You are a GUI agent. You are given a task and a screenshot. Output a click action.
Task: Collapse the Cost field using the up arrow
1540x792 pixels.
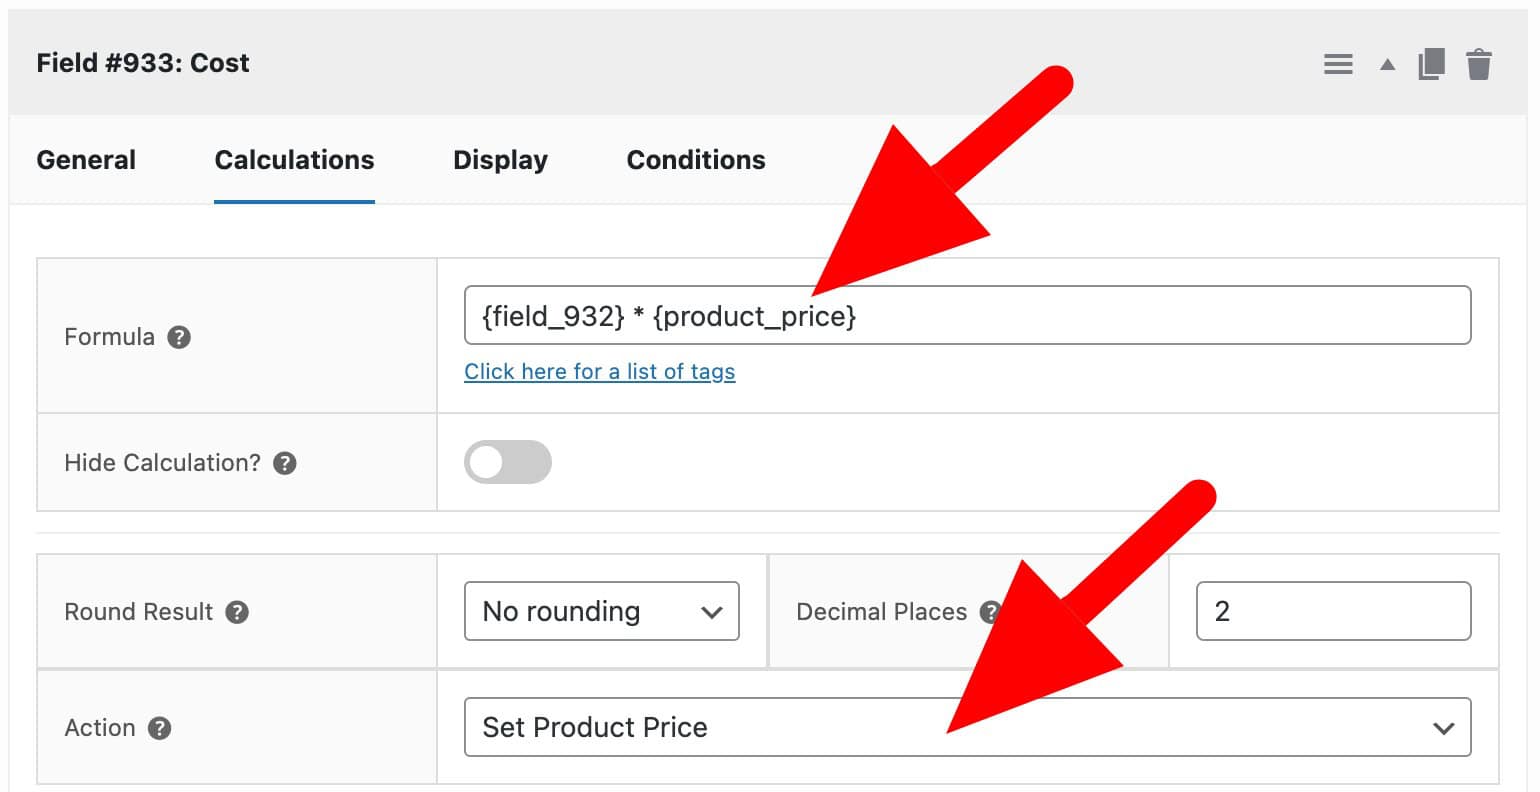(1387, 63)
